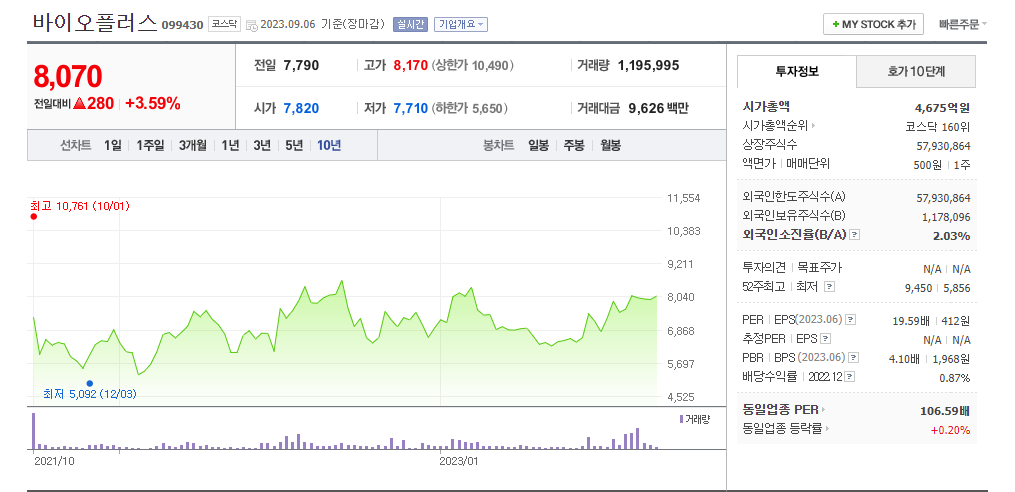This screenshot has height=492, width=1015.
Task: Click the 외국인소진율 value 2.03%
Action: [952, 236]
